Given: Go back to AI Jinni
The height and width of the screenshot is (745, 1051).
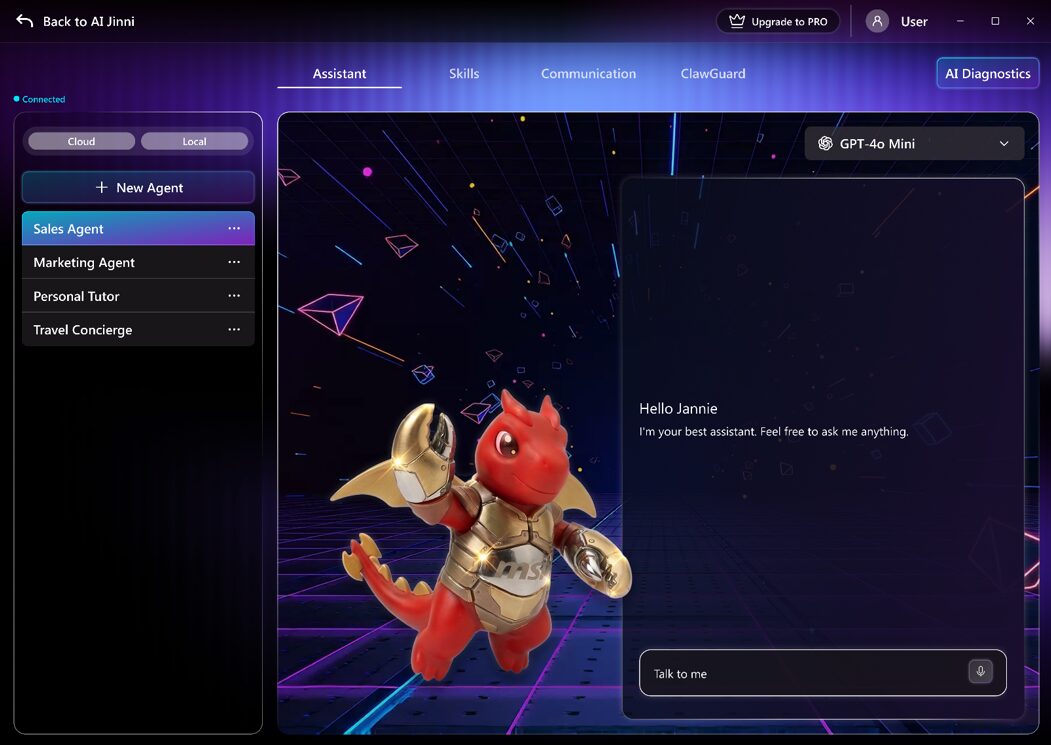Looking at the screenshot, I should 88,21.
